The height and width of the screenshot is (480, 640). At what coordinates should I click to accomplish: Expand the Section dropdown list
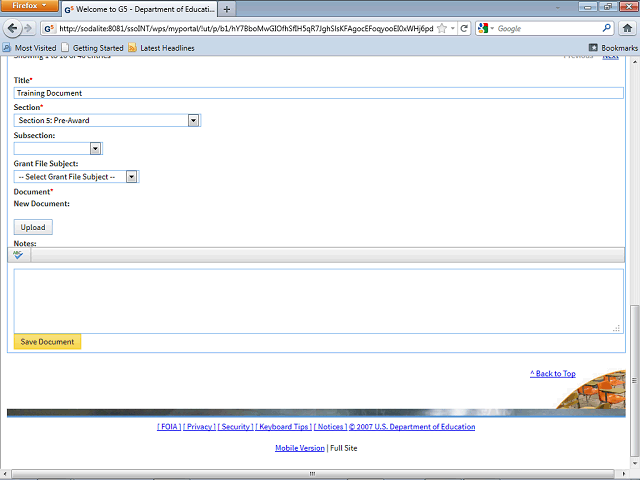point(193,120)
